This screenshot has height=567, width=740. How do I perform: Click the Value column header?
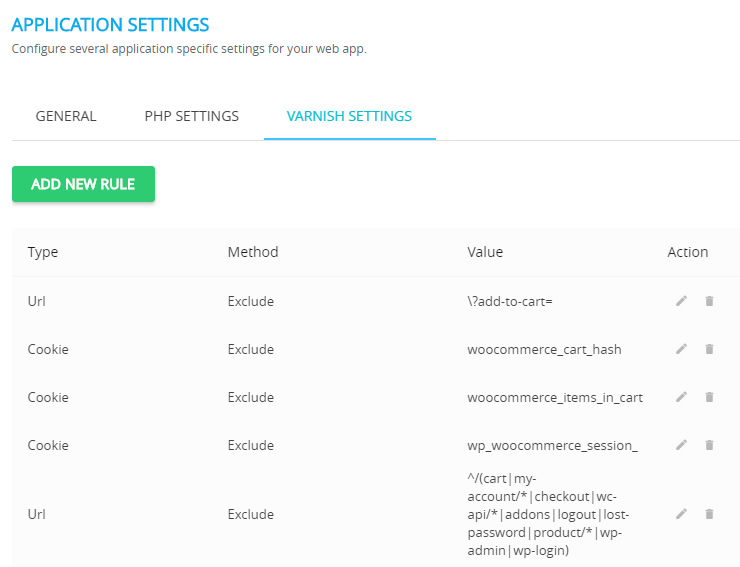[x=485, y=252]
